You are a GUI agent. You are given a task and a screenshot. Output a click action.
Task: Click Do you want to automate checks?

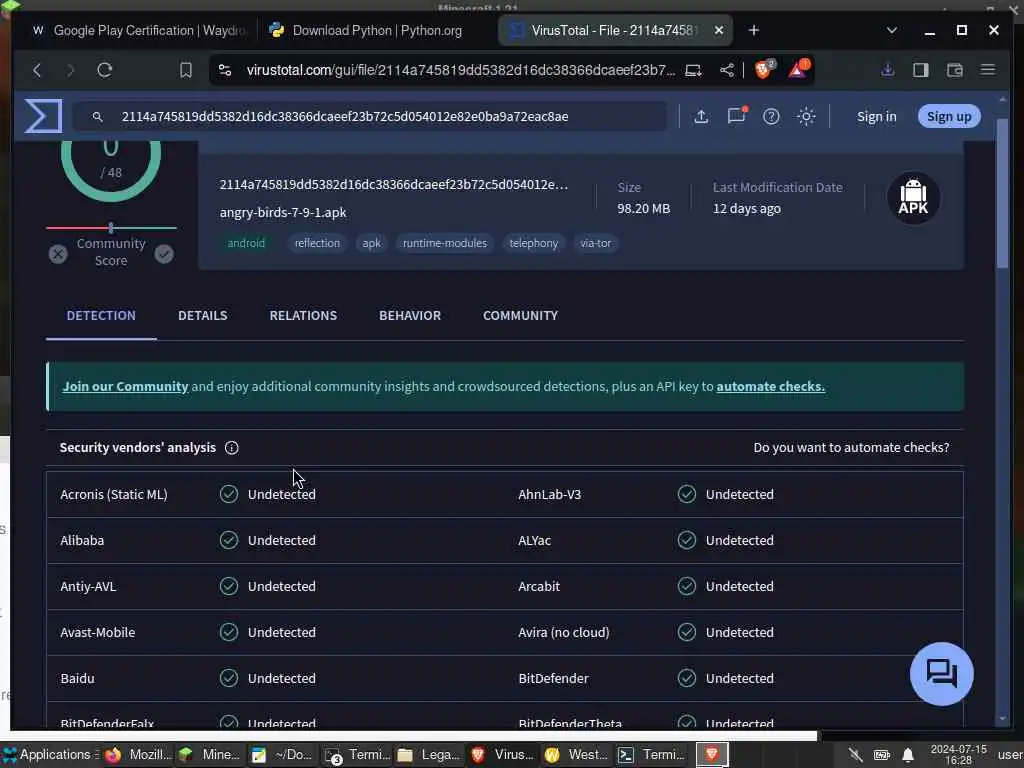point(851,448)
